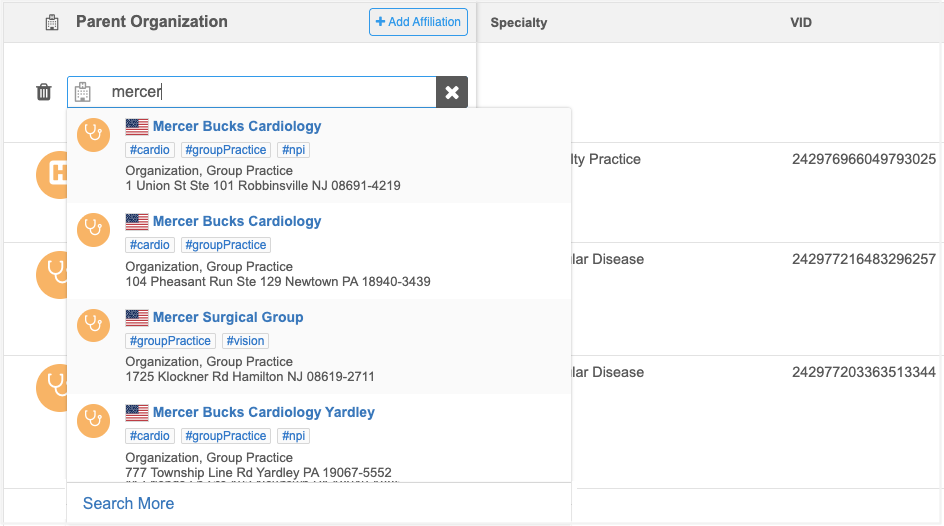Click the VID column header
Viewport: 944px width, 526px height.
point(801,22)
